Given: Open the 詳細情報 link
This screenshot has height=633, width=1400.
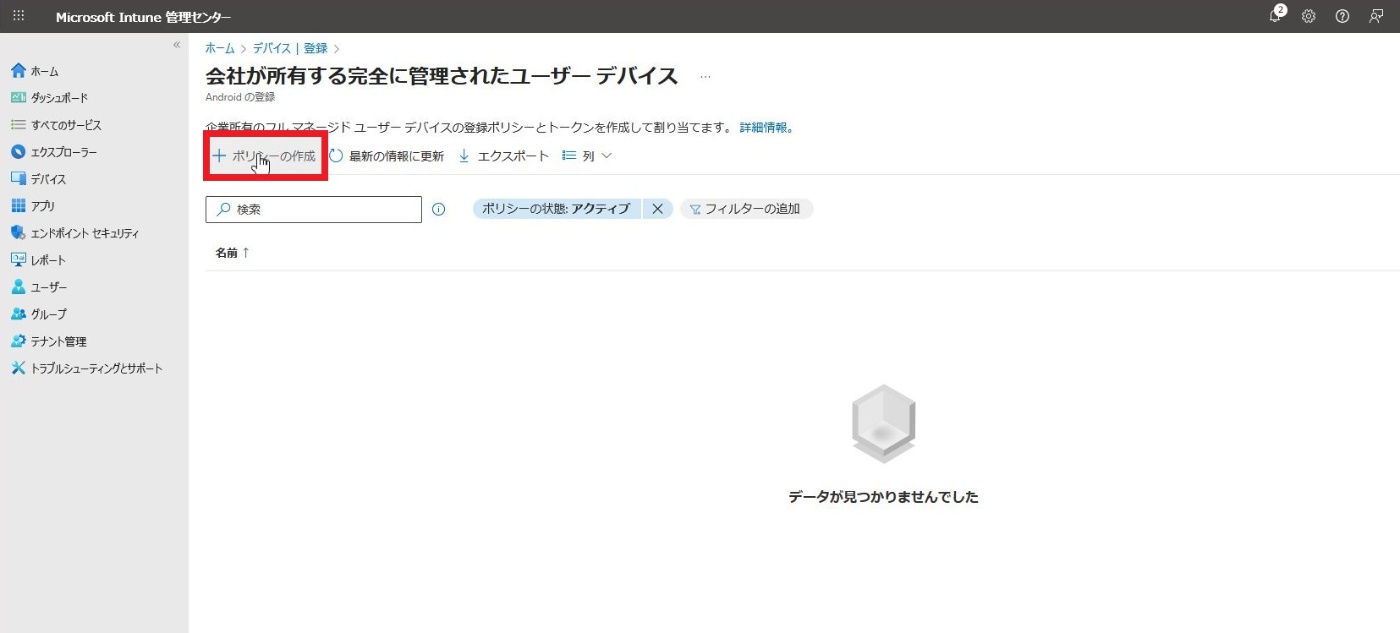Looking at the screenshot, I should point(765,128).
